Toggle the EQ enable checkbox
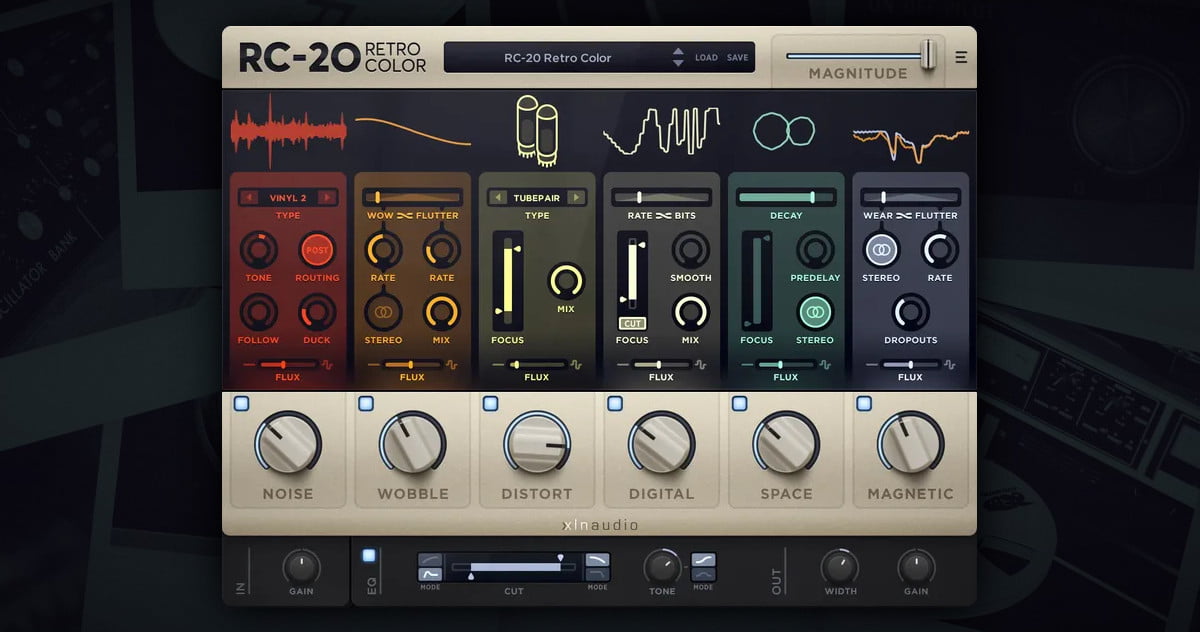The width and height of the screenshot is (1200, 632). (x=369, y=556)
